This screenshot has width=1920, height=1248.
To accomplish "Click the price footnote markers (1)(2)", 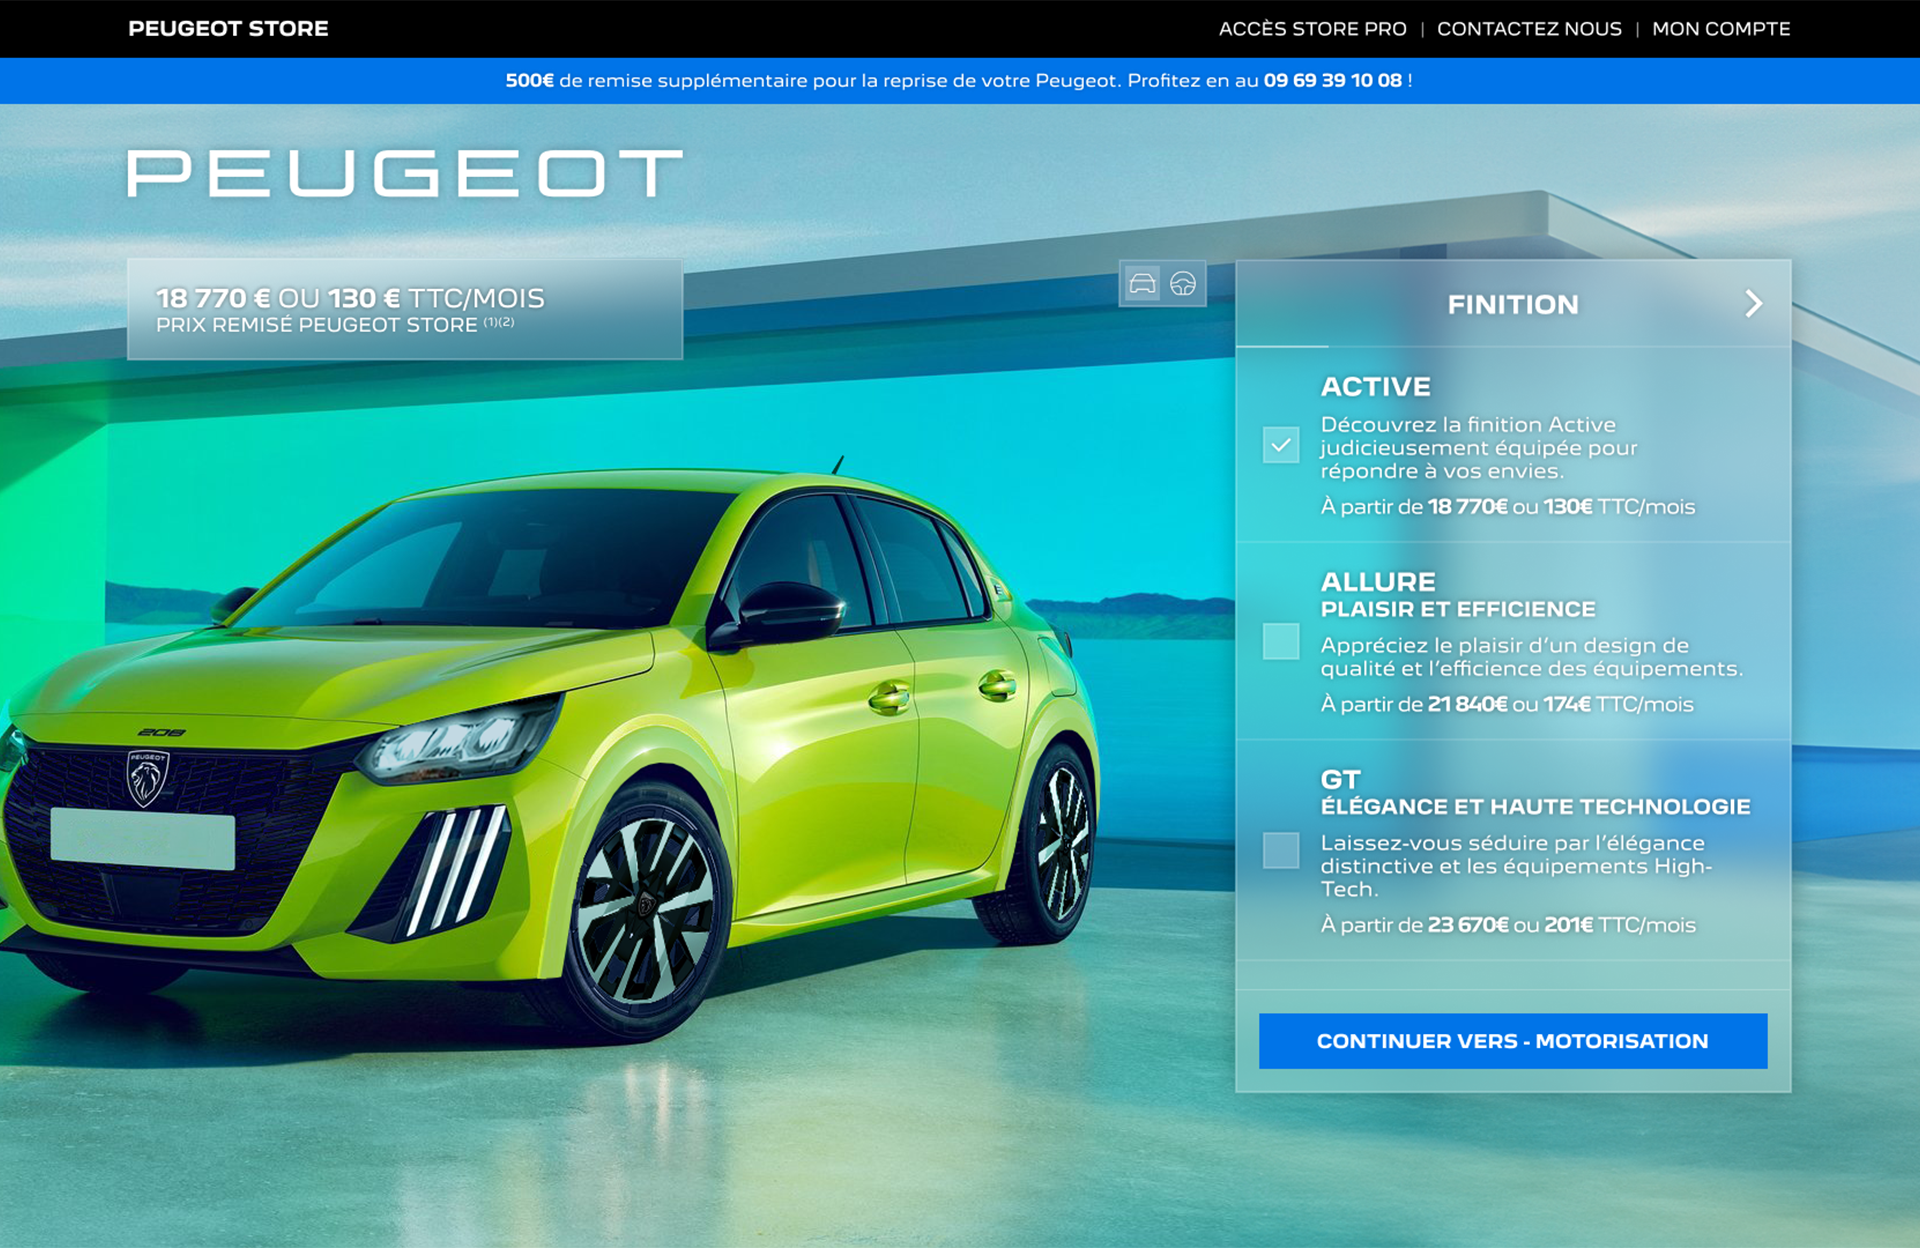I will (x=499, y=322).
